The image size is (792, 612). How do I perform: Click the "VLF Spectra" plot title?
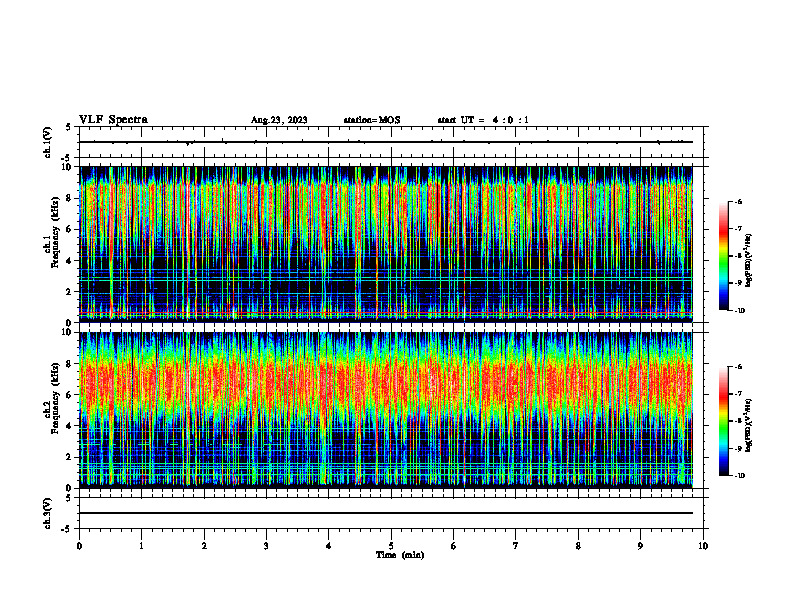tap(113, 120)
